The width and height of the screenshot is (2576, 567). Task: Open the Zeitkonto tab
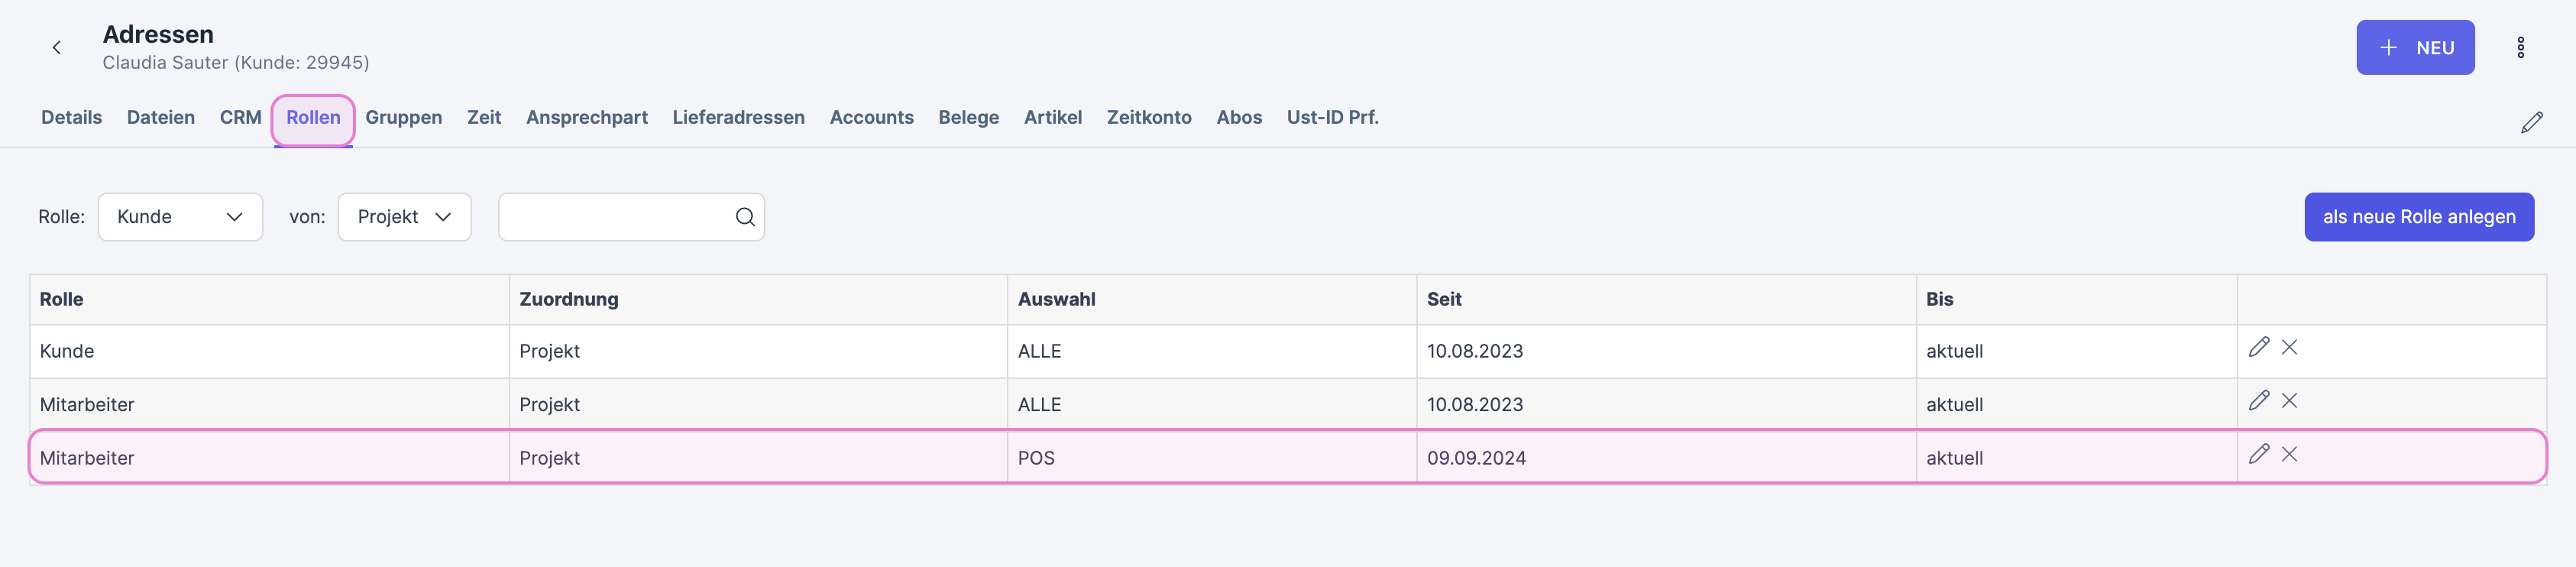[x=1148, y=117]
